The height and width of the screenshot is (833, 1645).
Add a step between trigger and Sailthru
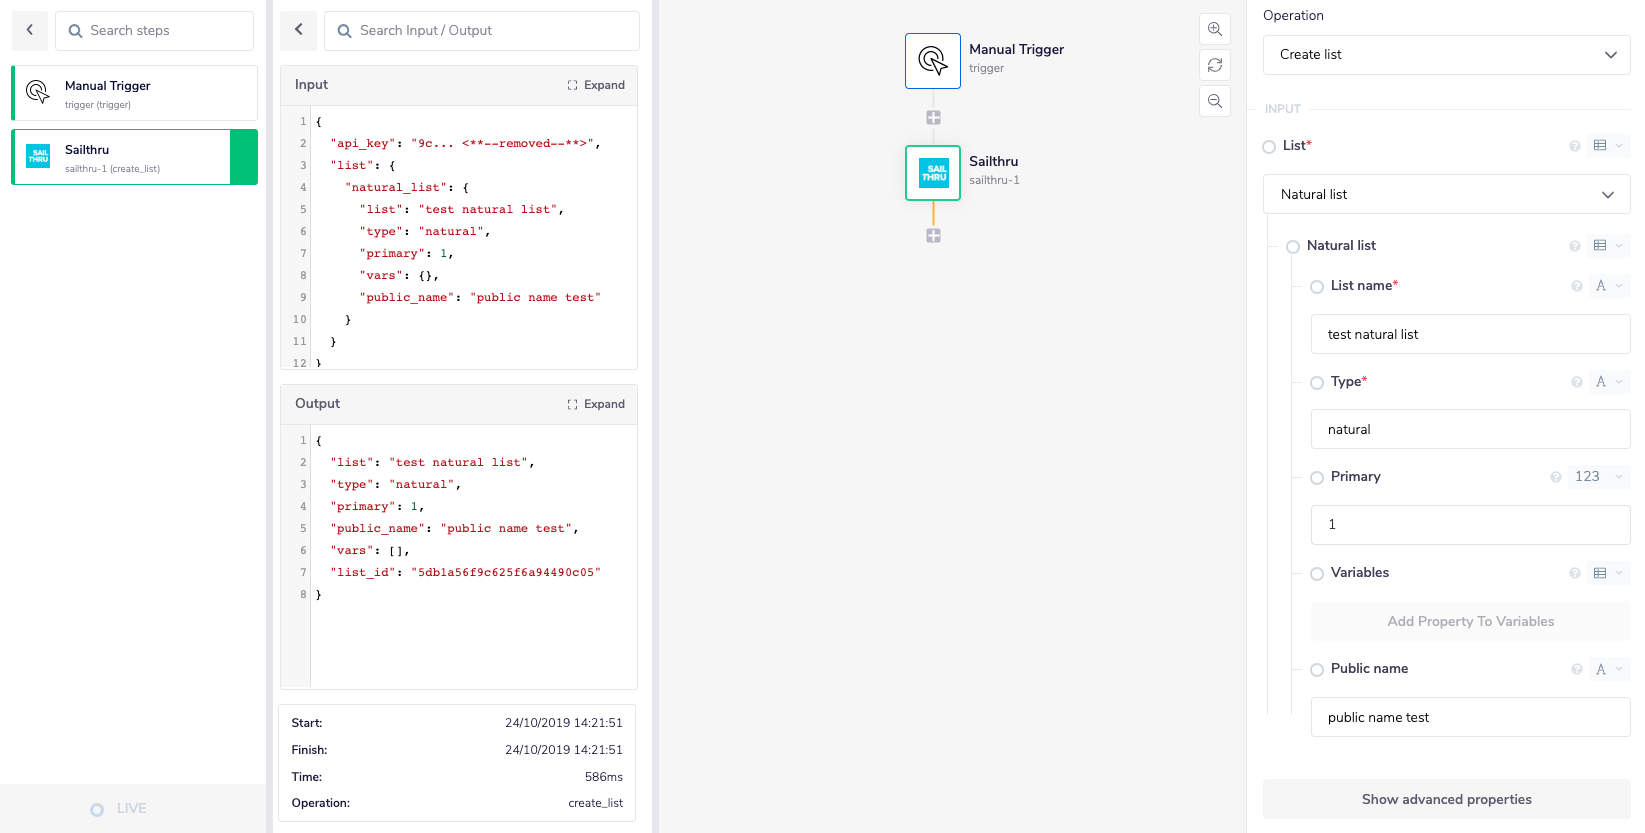coord(933,118)
